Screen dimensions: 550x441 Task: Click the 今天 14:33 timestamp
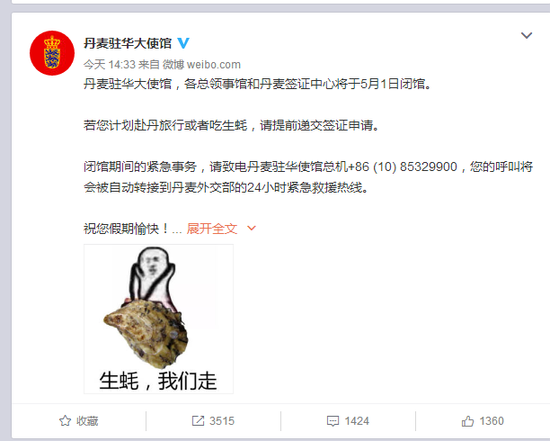pyautogui.click(x=109, y=65)
